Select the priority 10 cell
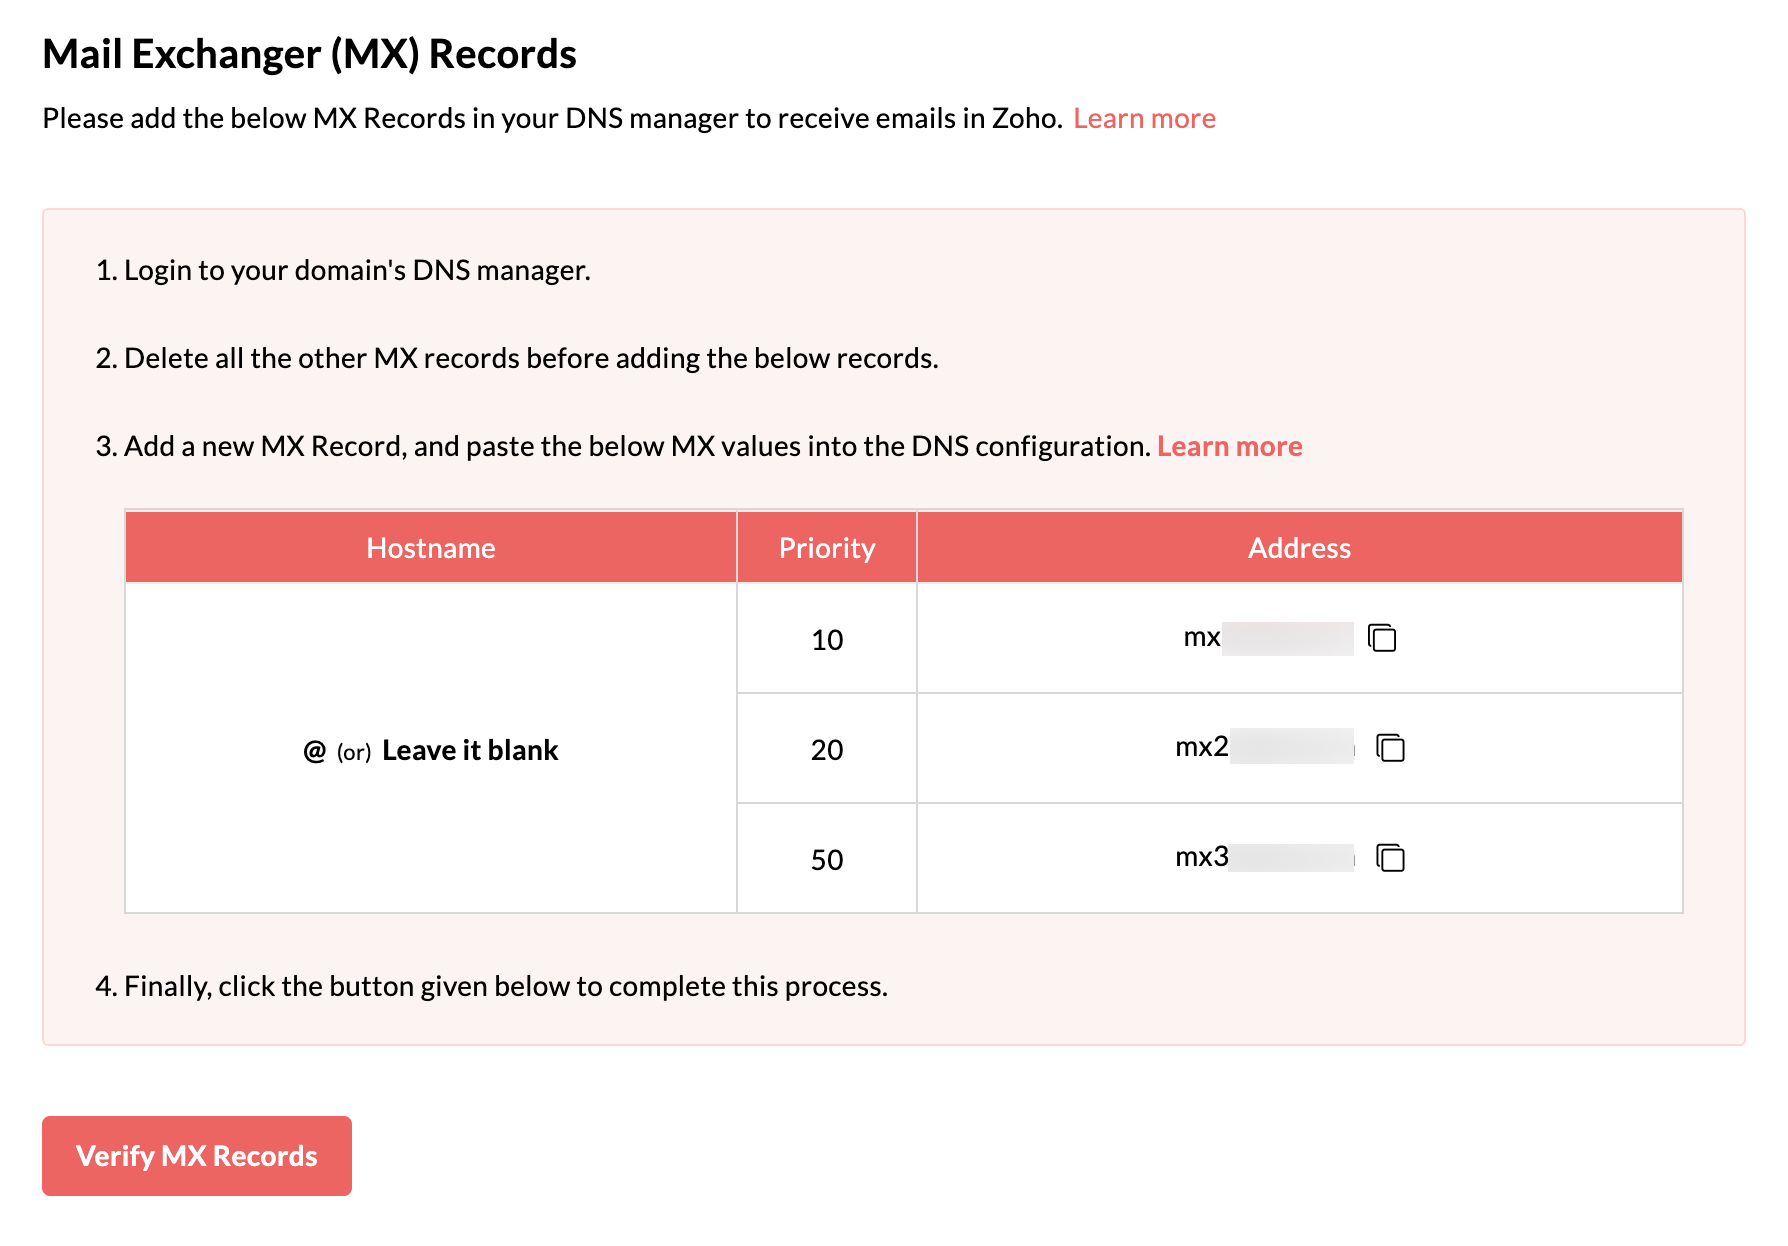 point(827,640)
